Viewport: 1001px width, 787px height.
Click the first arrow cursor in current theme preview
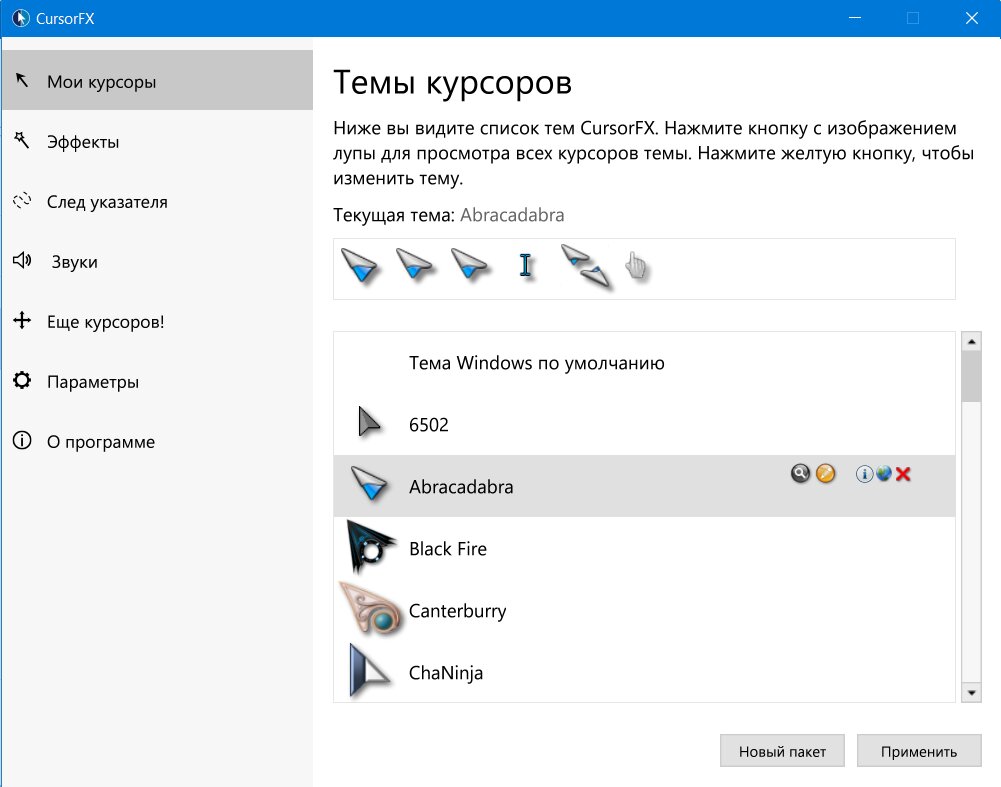click(x=359, y=266)
